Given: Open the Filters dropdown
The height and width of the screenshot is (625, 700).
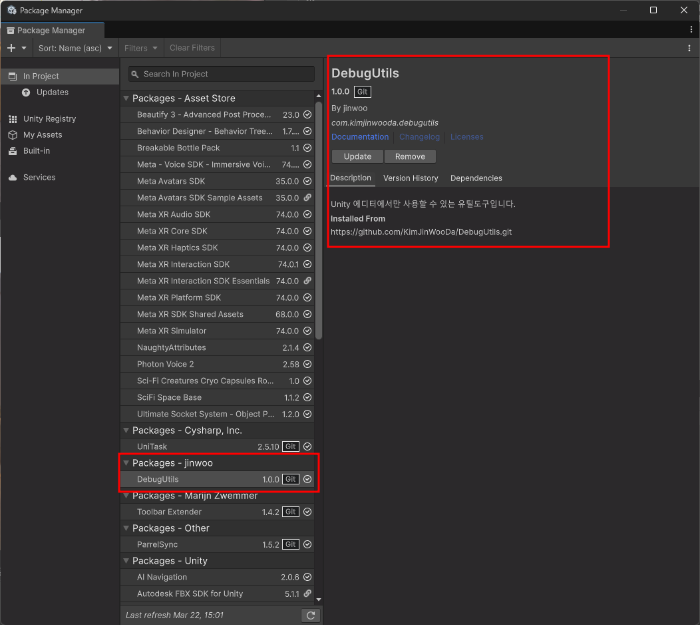Looking at the screenshot, I should (x=141, y=48).
